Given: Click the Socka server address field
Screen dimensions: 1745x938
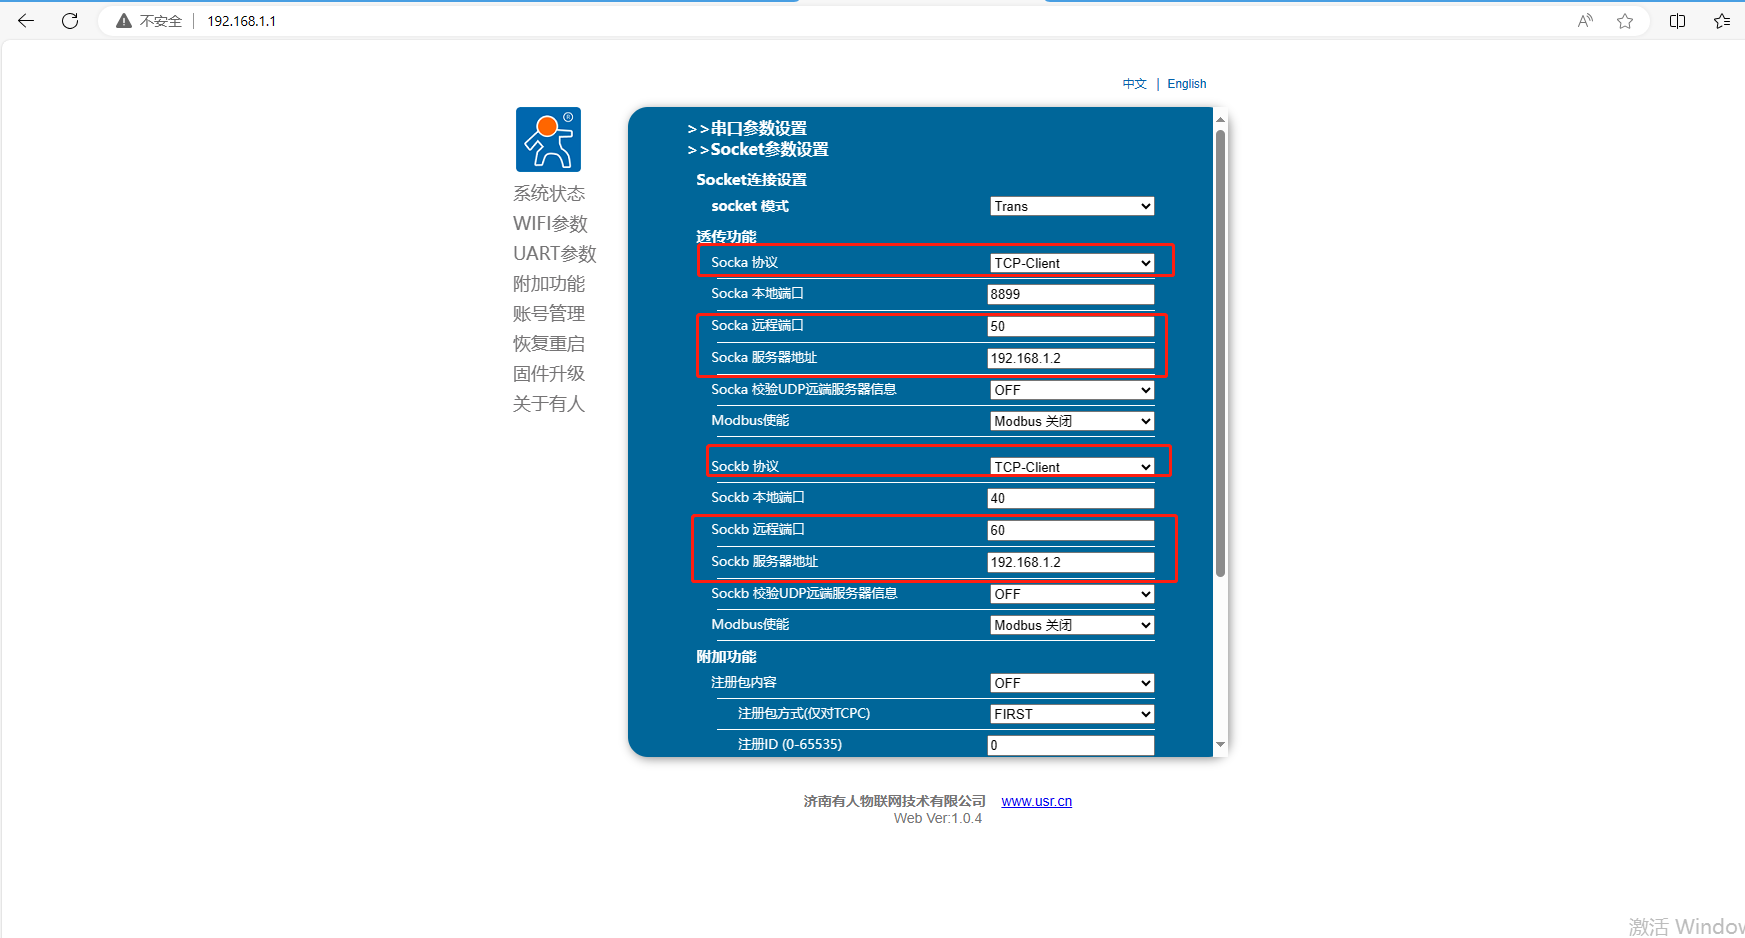Looking at the screenshot, I should [x=1070, y=358].
